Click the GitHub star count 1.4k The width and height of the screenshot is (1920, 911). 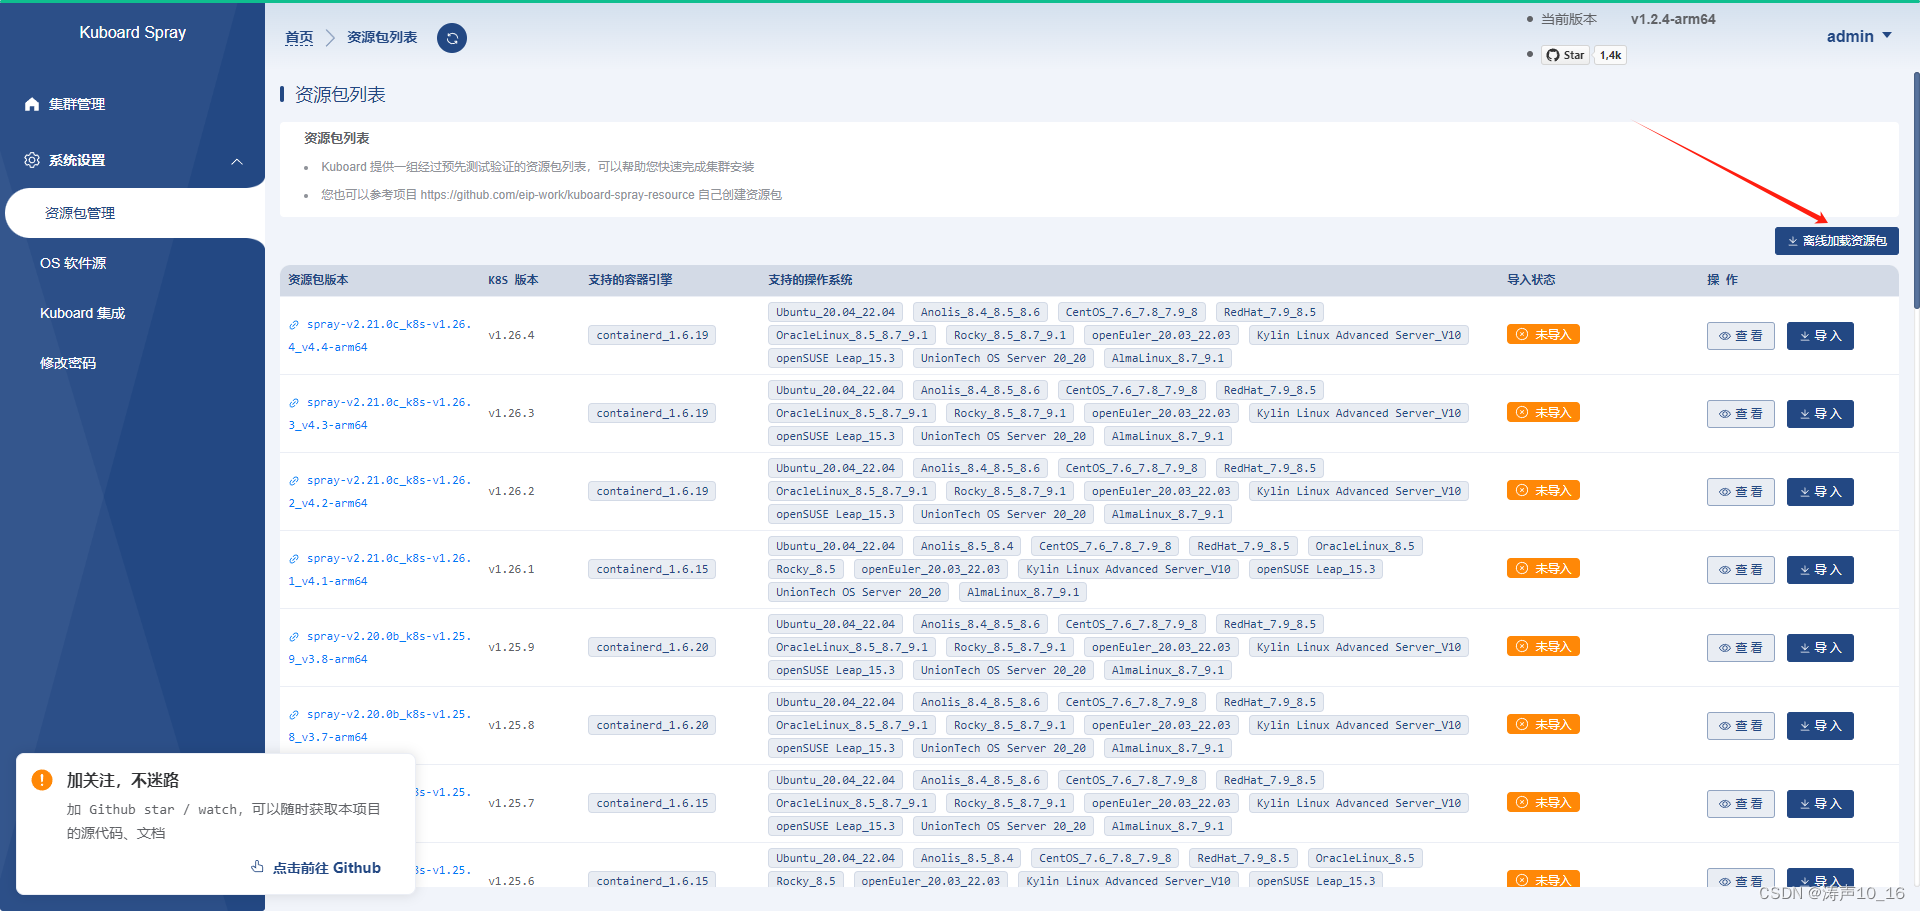coord(1610,55)
